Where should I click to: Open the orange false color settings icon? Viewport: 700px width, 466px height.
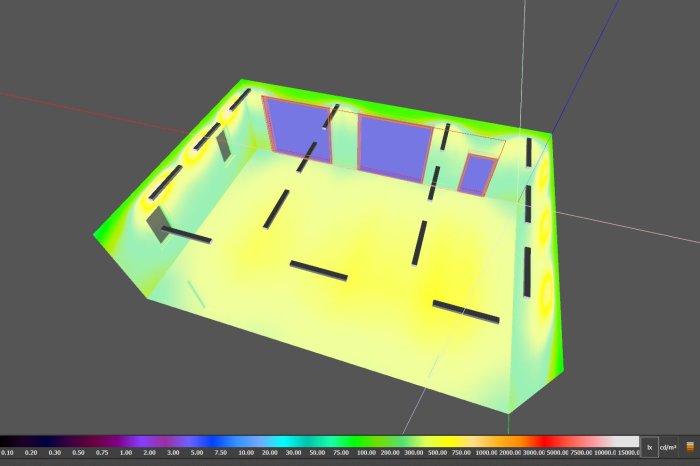[690, 447]
